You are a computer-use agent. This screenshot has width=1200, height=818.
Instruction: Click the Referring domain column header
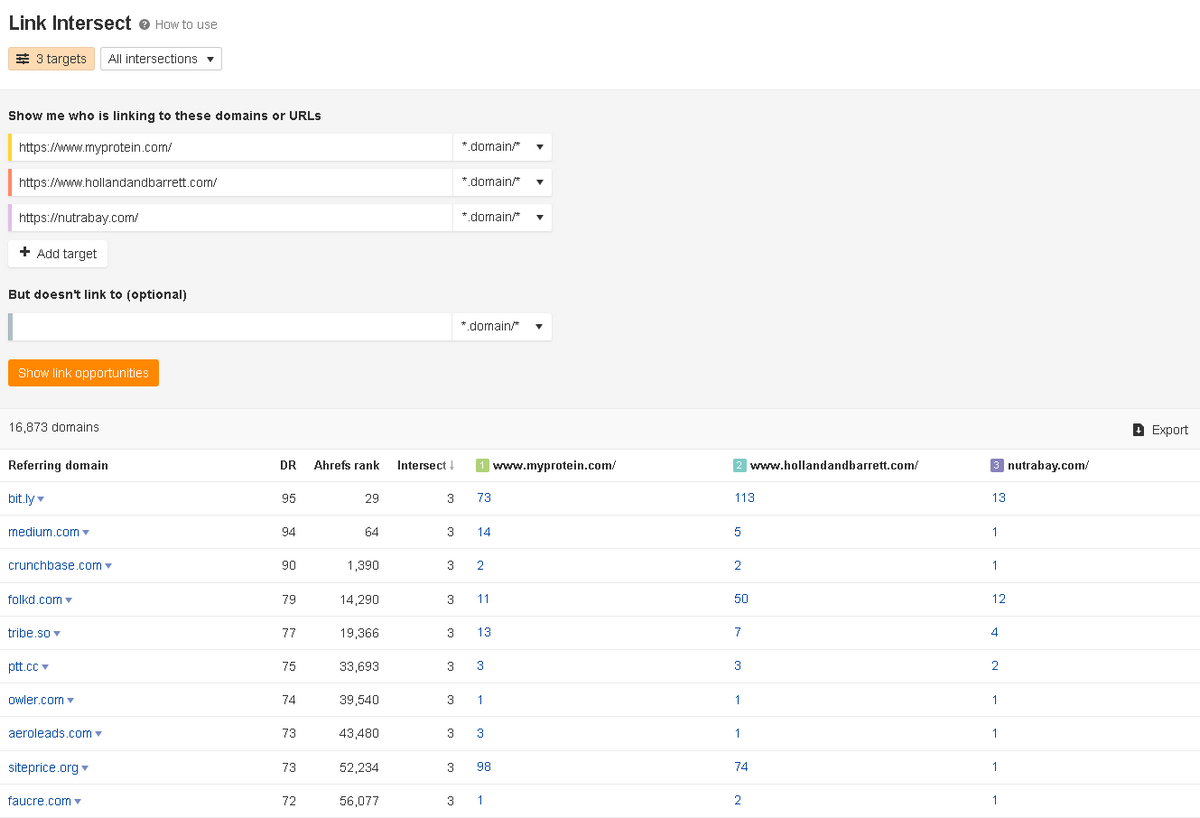tap(58, 465)
